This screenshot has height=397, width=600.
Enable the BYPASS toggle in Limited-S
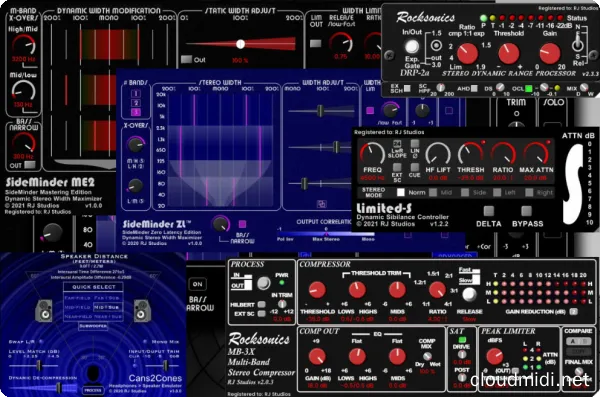coord(527,211)
